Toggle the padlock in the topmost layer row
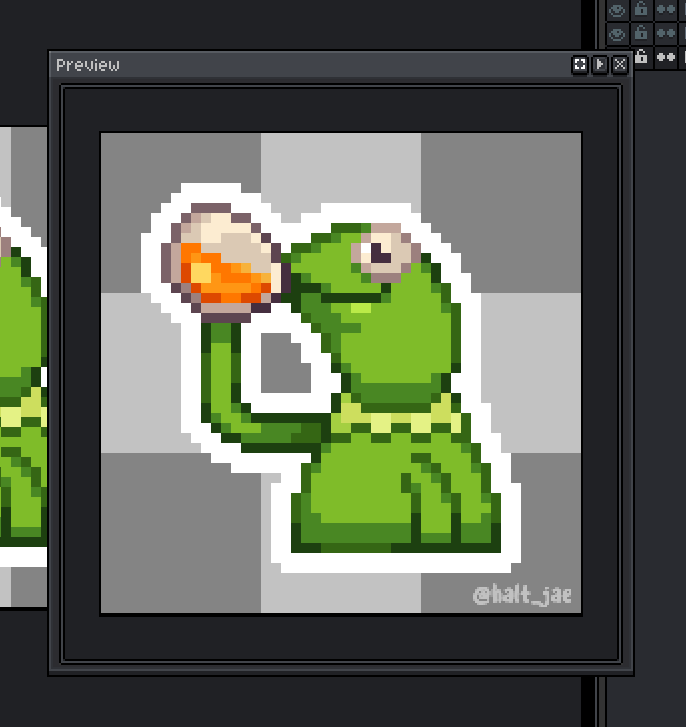The image size is (686, 727). tap(642, 9)
